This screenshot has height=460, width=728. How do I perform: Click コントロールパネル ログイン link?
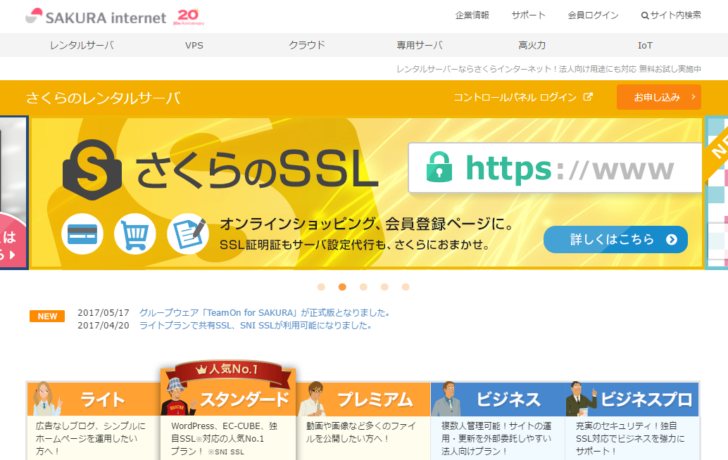[x=523, y=97]
